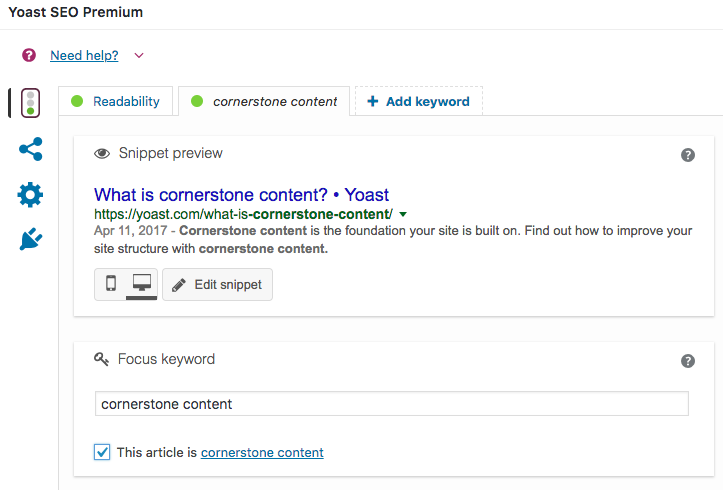
Task: Uncheck the cornerstone content article checkbox
Action: tap(102, 452)
